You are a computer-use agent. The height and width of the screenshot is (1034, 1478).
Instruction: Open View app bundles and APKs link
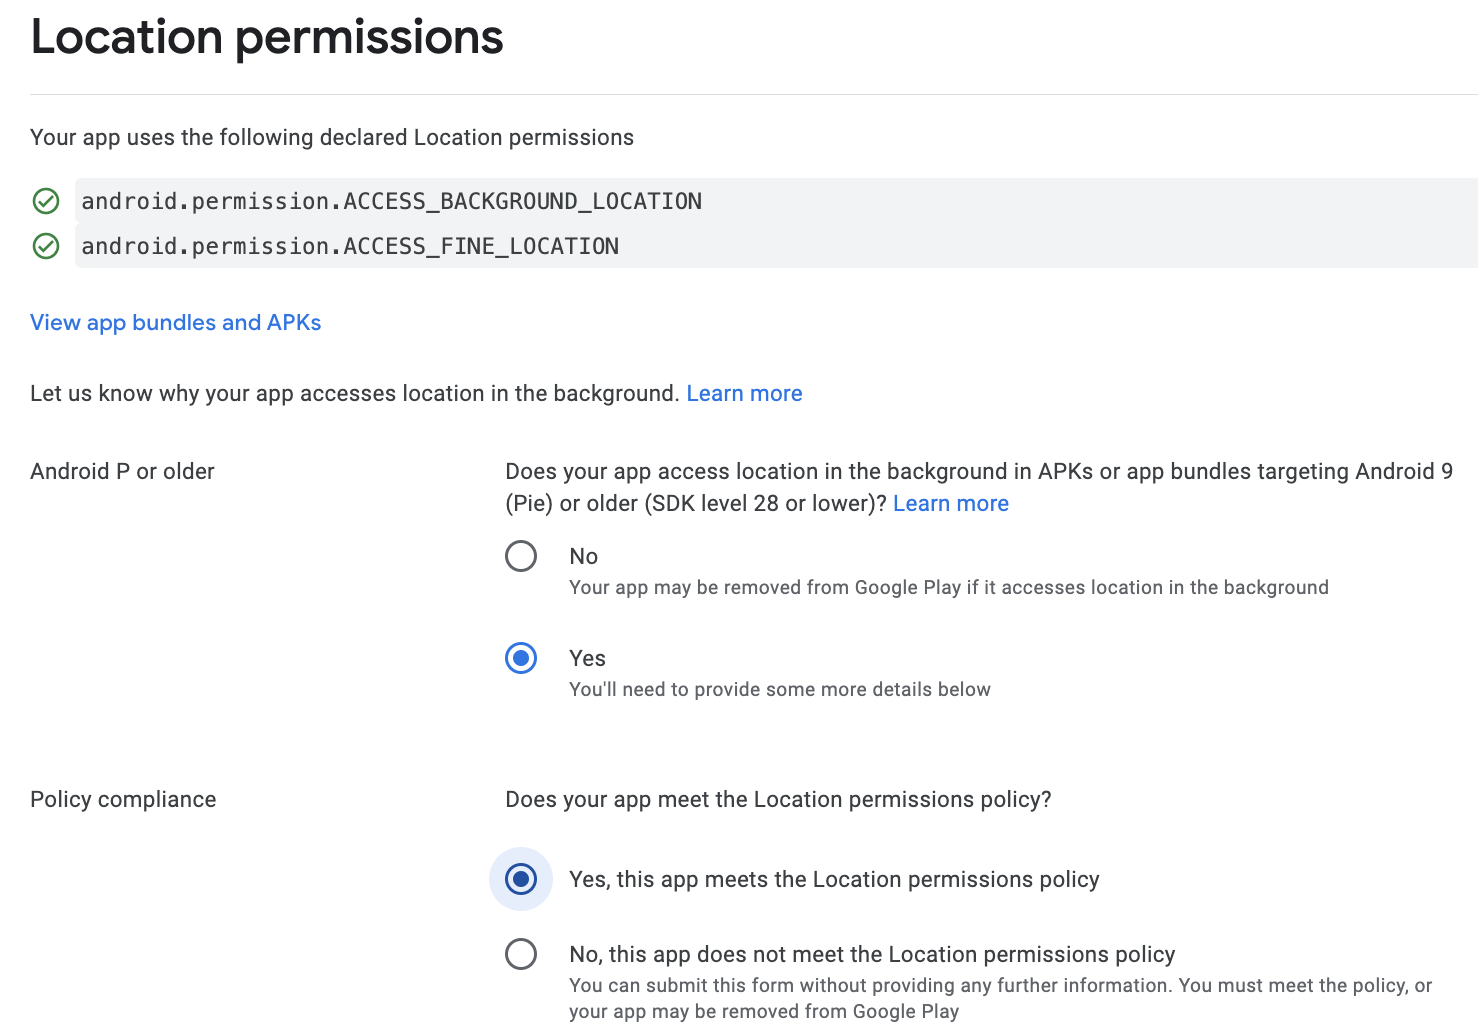pyautogui.click(x=175, y=323)
